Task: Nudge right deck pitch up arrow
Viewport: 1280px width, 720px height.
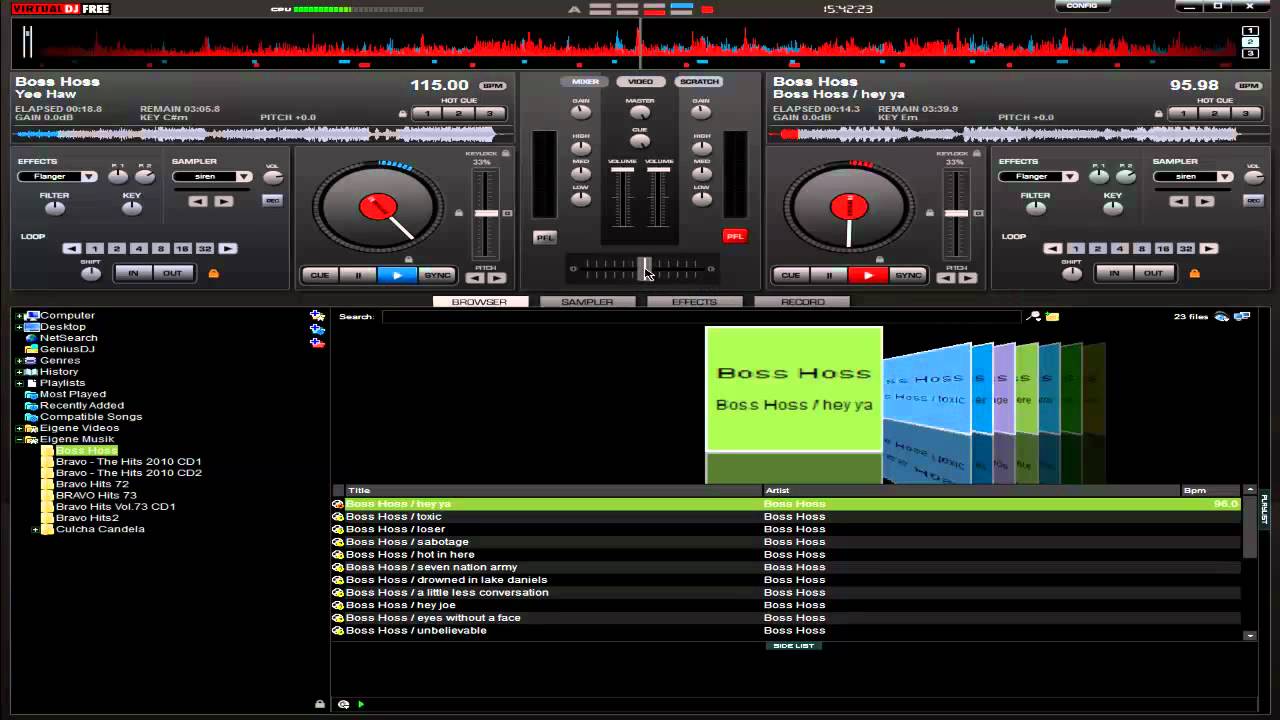Action: (x=968, y=278)
